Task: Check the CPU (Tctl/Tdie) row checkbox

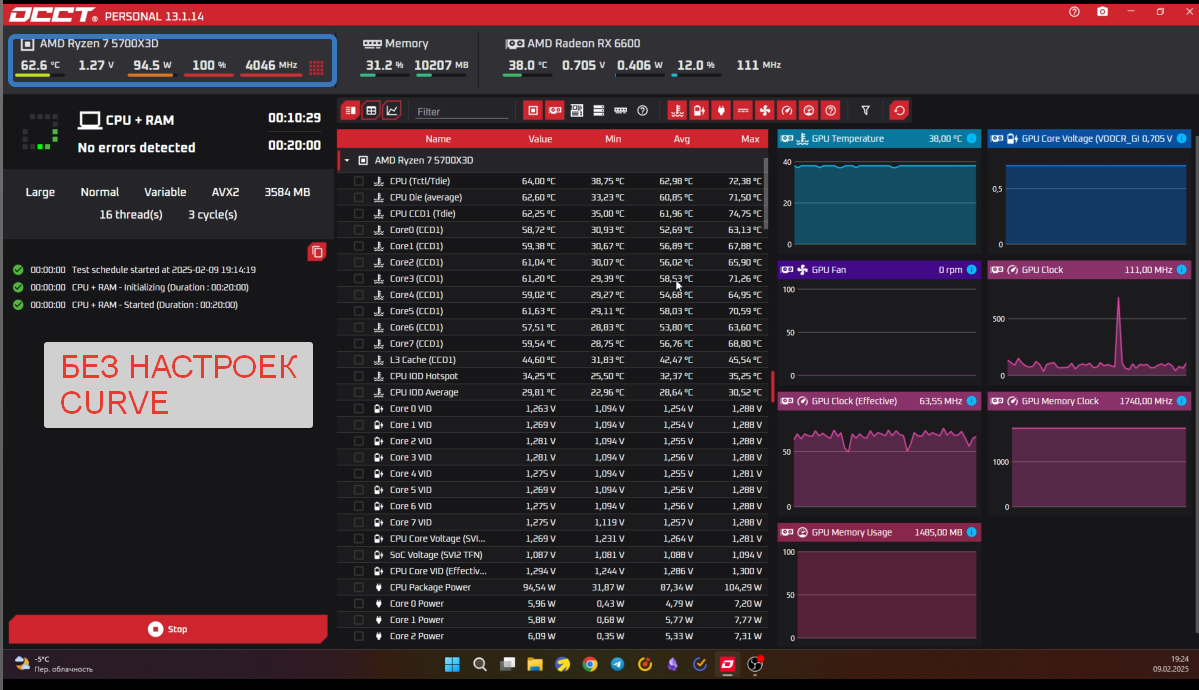Action: [x=358, y=181]
